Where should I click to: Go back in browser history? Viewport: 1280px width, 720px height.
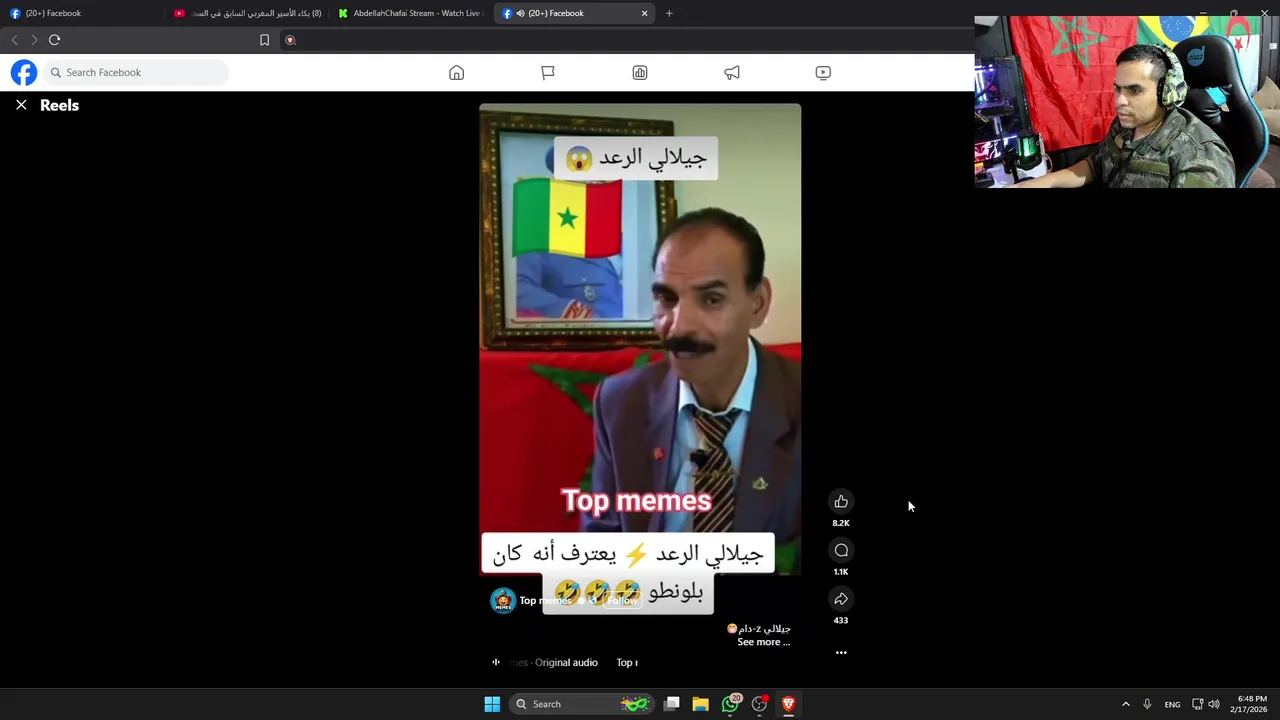tap(14, 40)
